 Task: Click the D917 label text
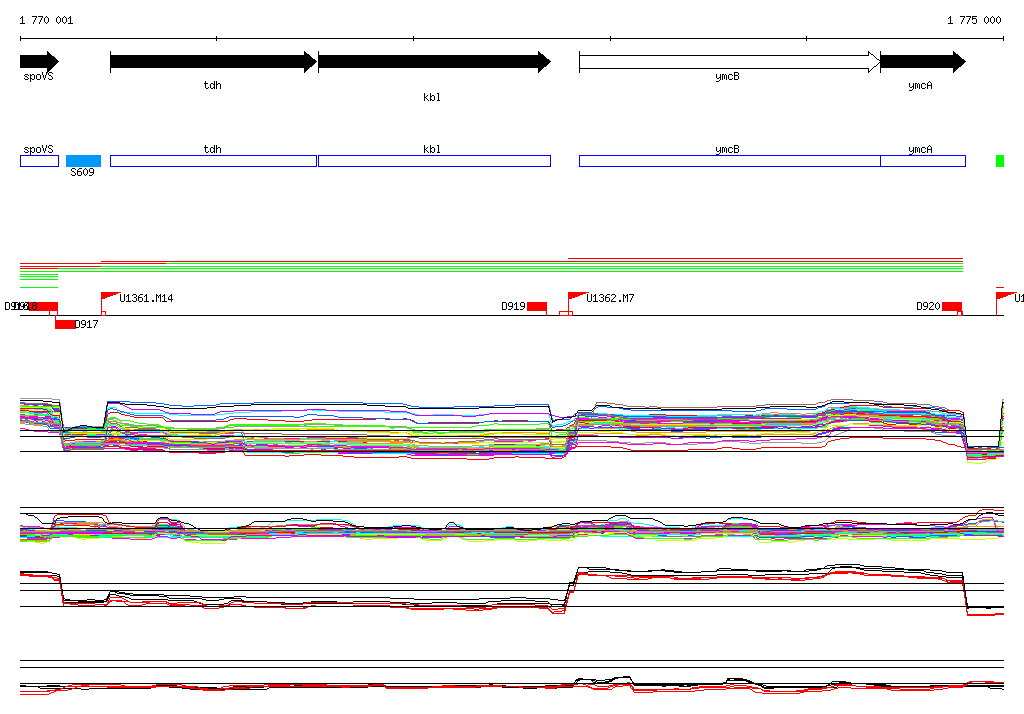(x=87, y=324)
